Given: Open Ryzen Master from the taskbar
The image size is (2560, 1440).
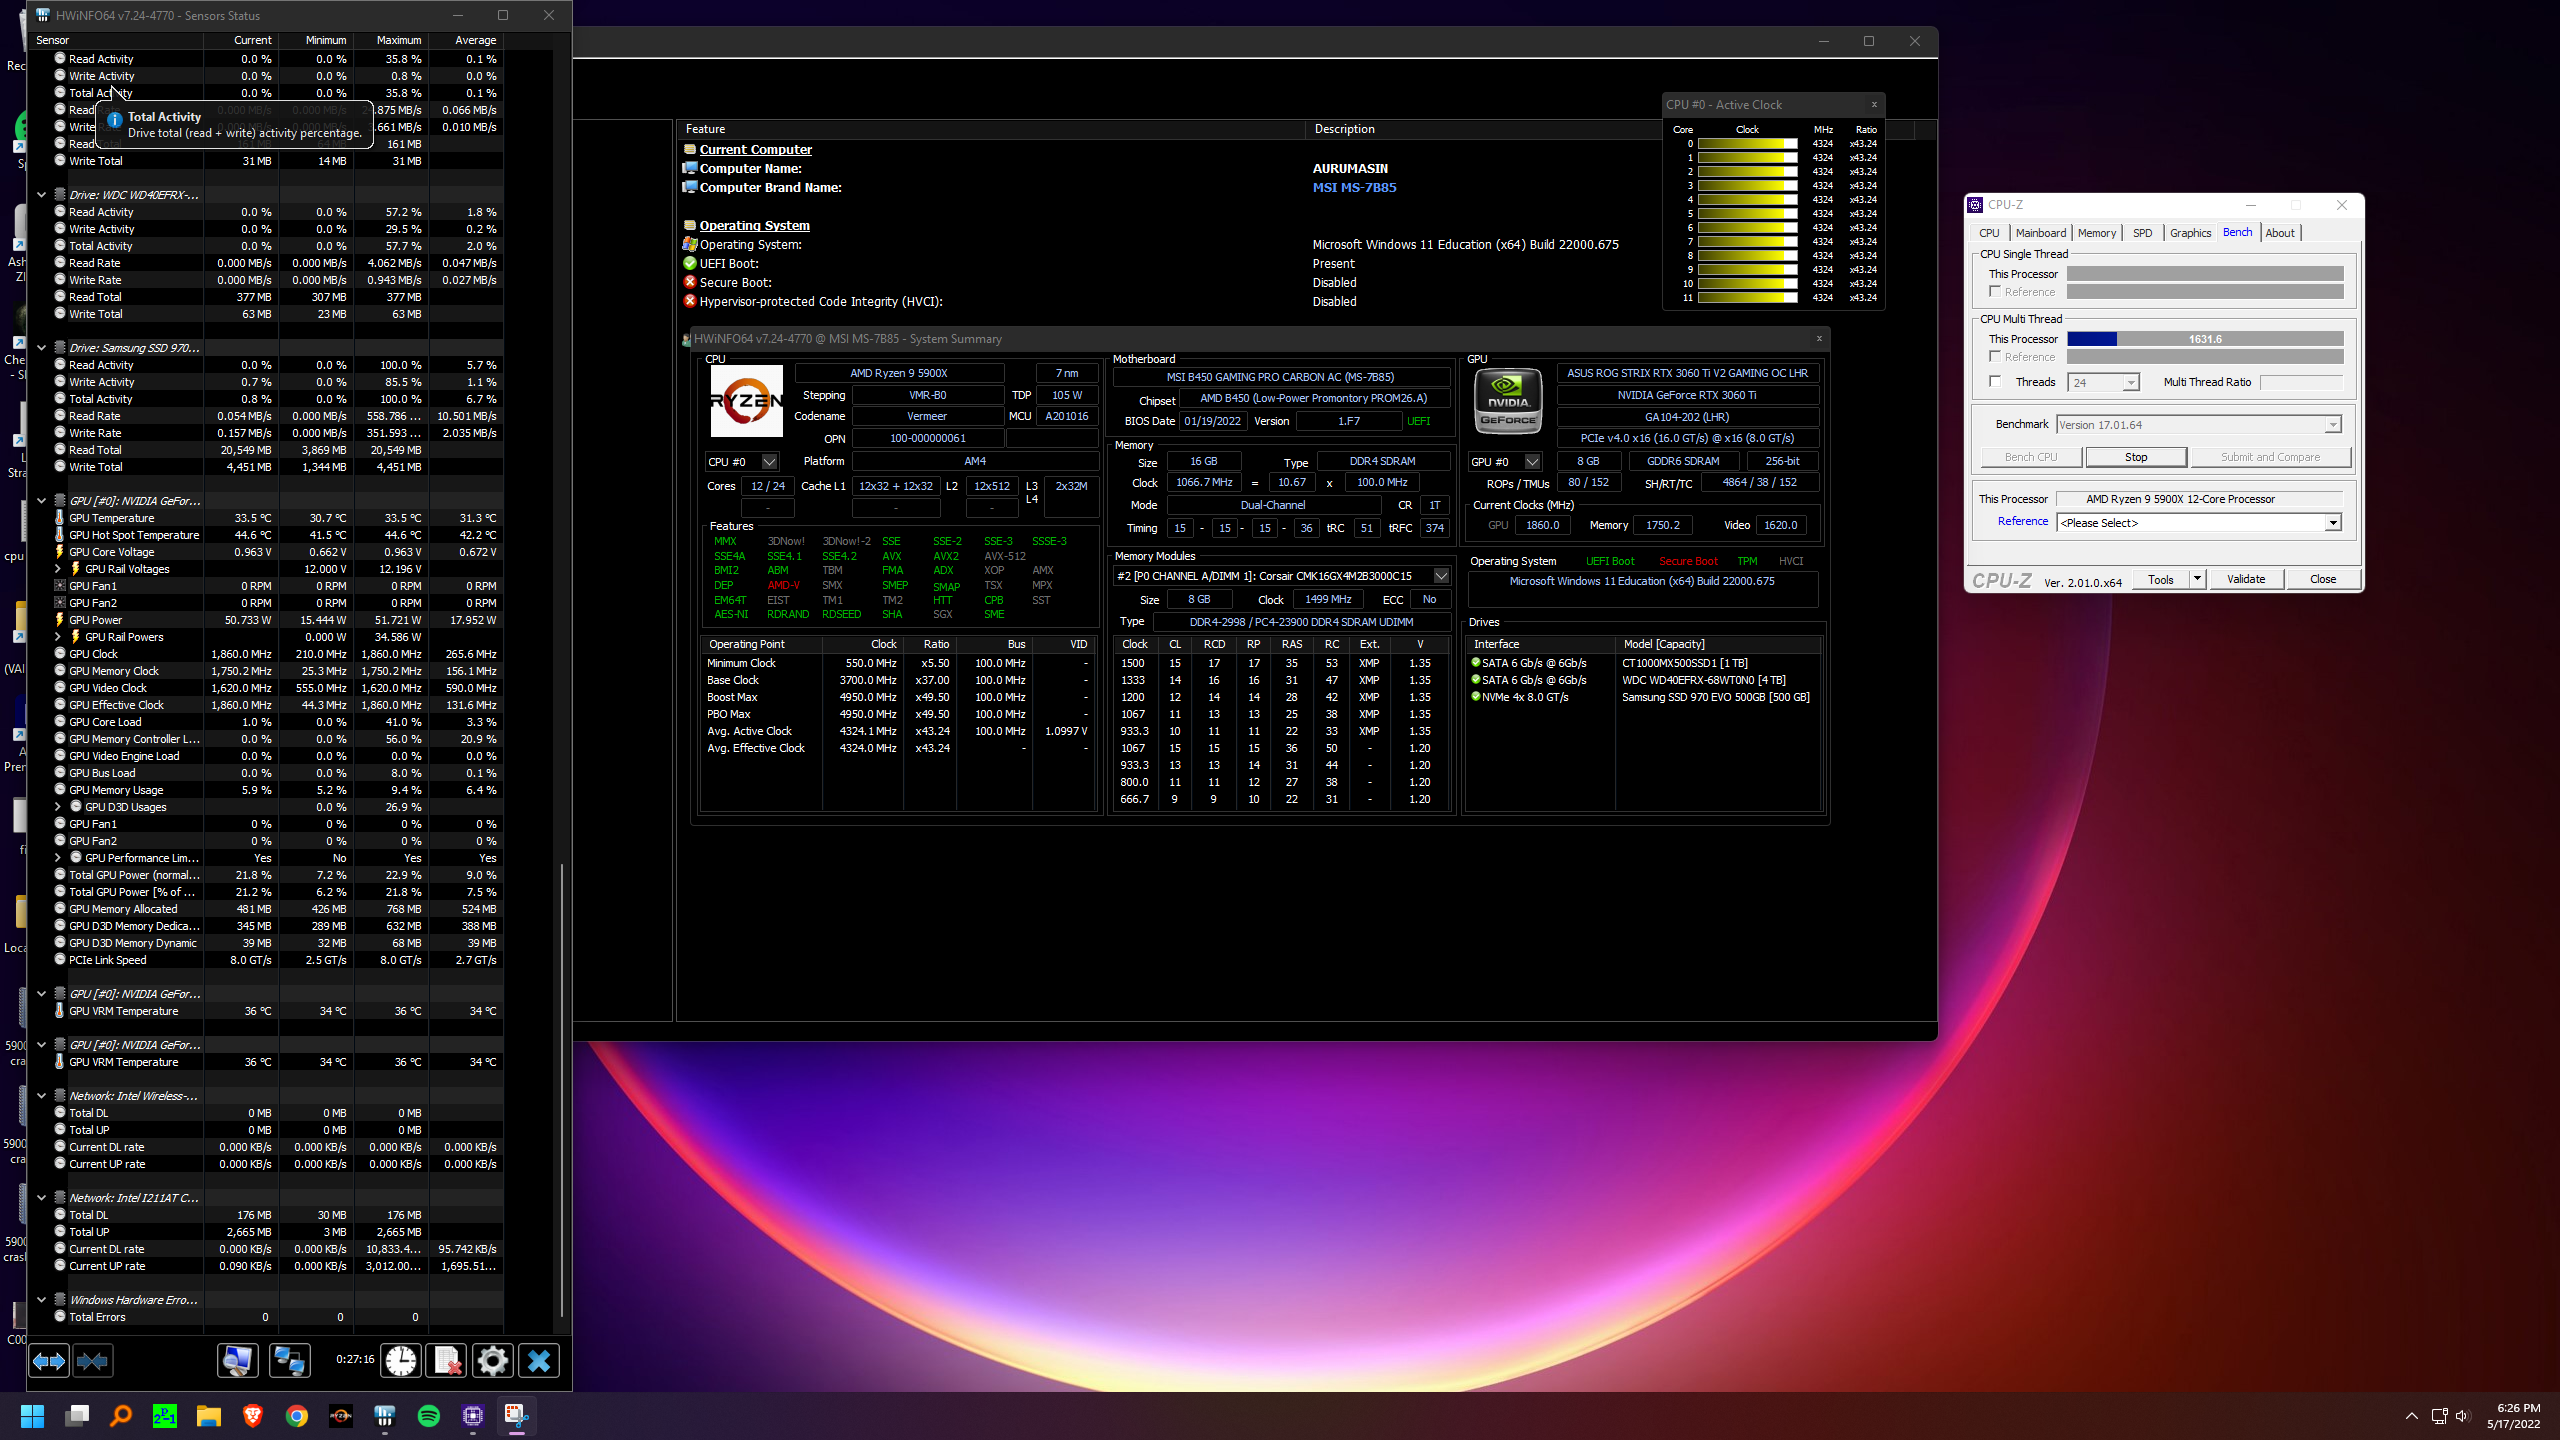Looking at the screenshot, I should (341, 1416).
